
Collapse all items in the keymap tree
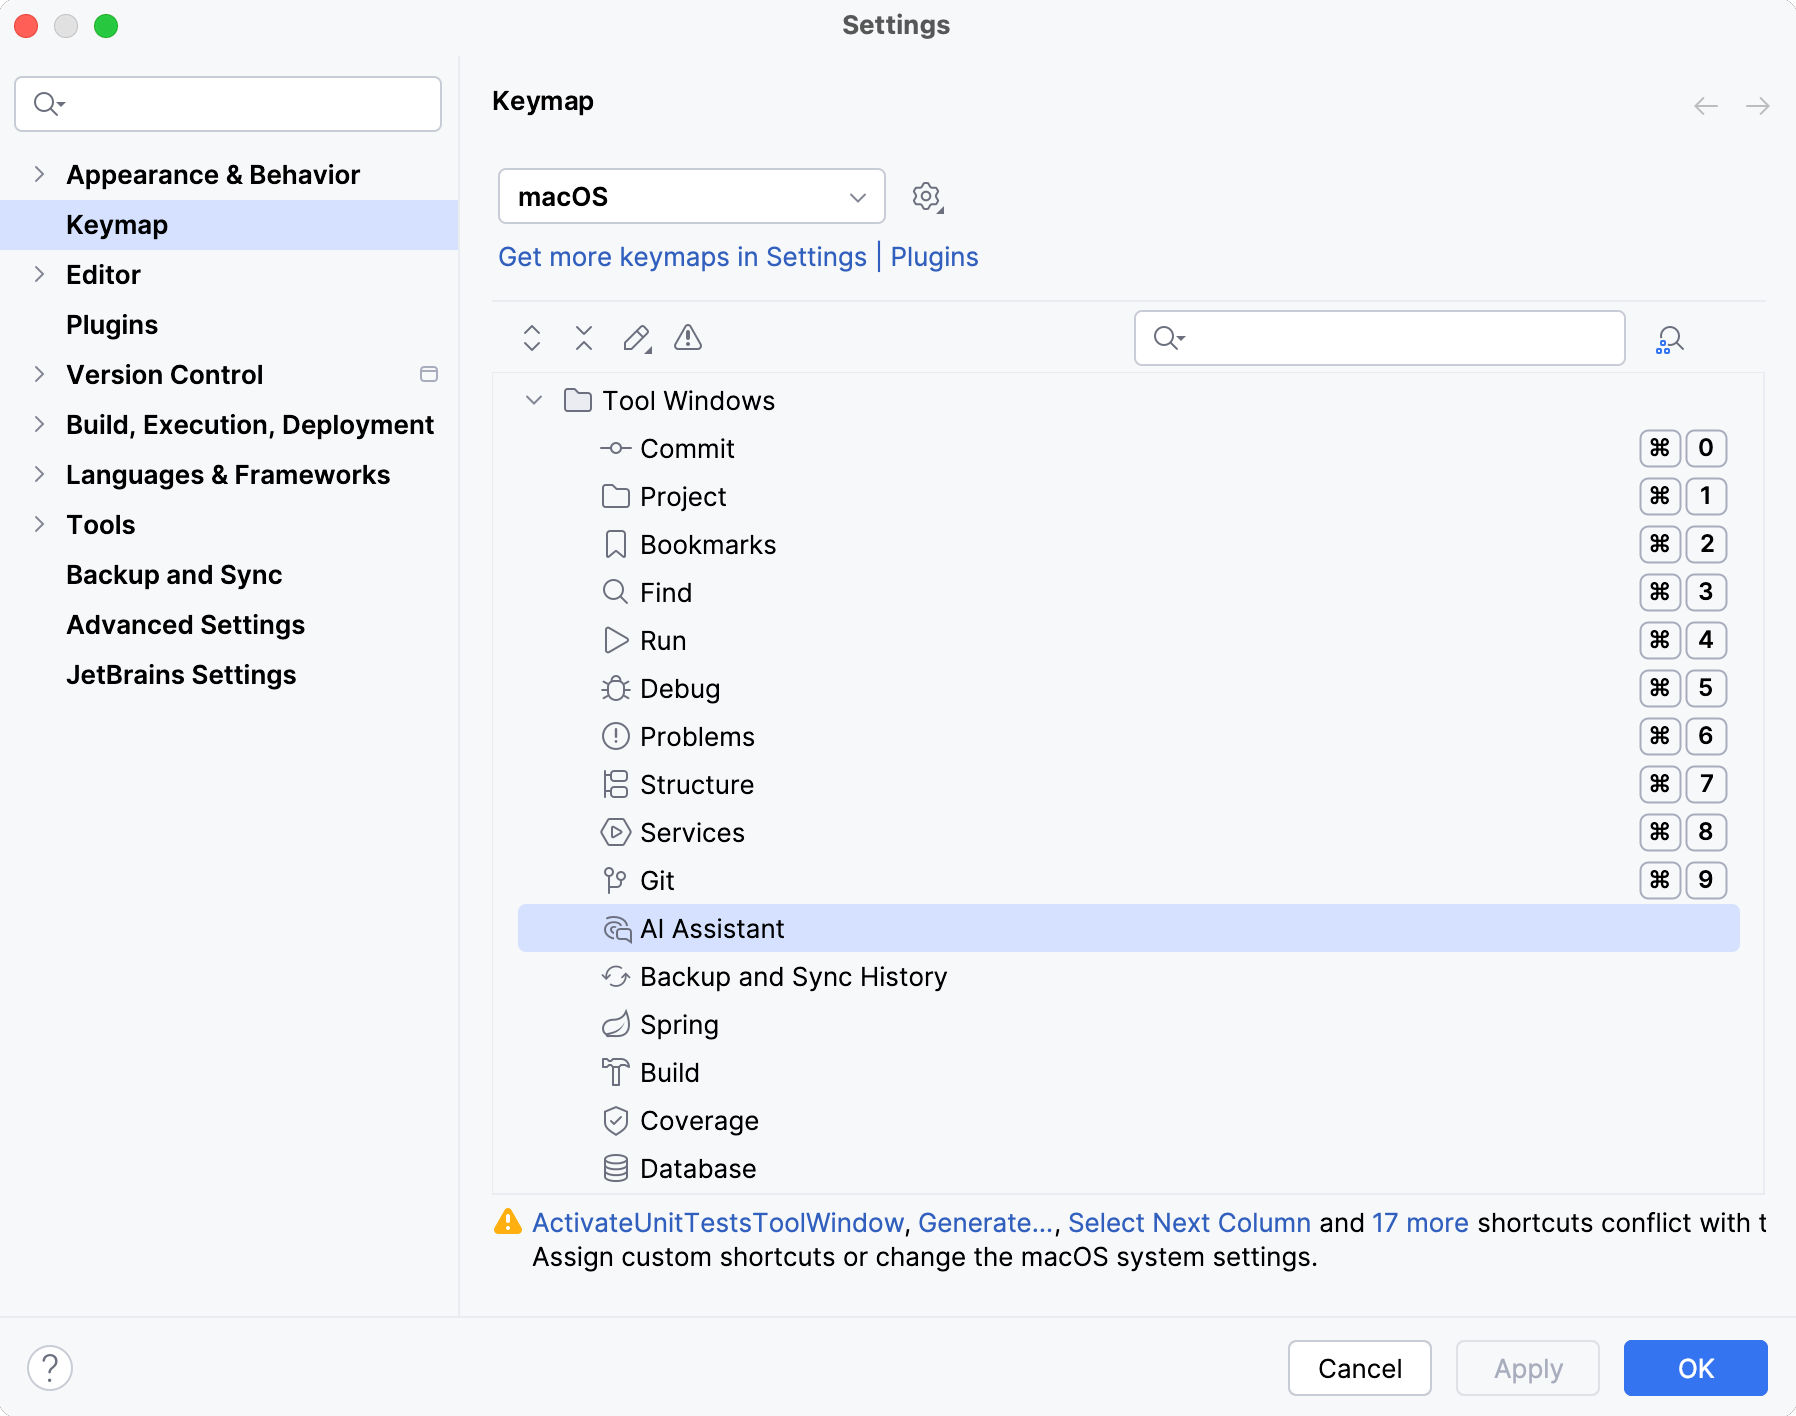point(583,338)
